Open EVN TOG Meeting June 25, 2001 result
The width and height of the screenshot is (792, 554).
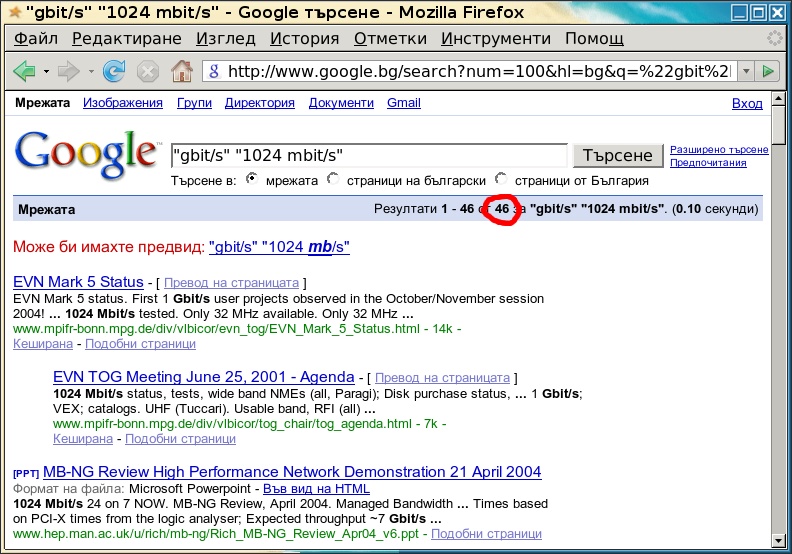click(204, 377)
